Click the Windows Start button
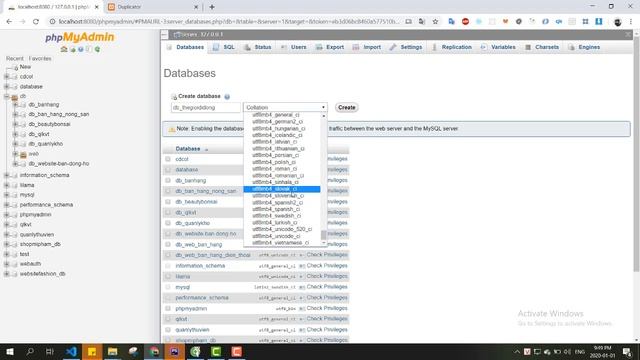This screenshot has width=640, height=360. tap(9, 351)
